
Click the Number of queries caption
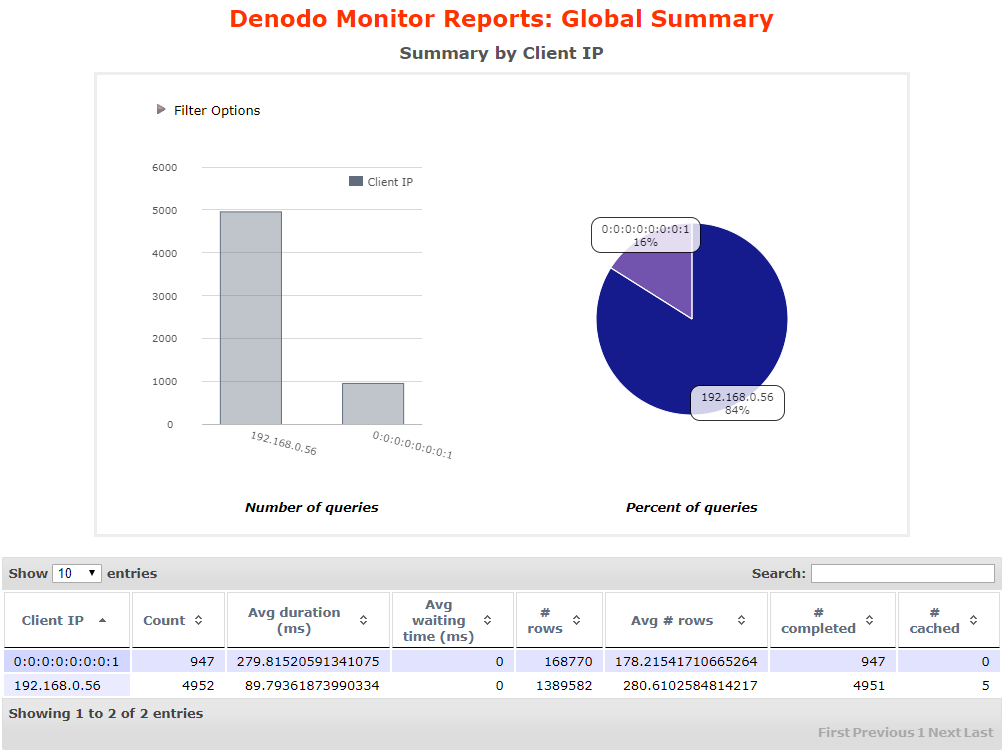coord(311,507)
